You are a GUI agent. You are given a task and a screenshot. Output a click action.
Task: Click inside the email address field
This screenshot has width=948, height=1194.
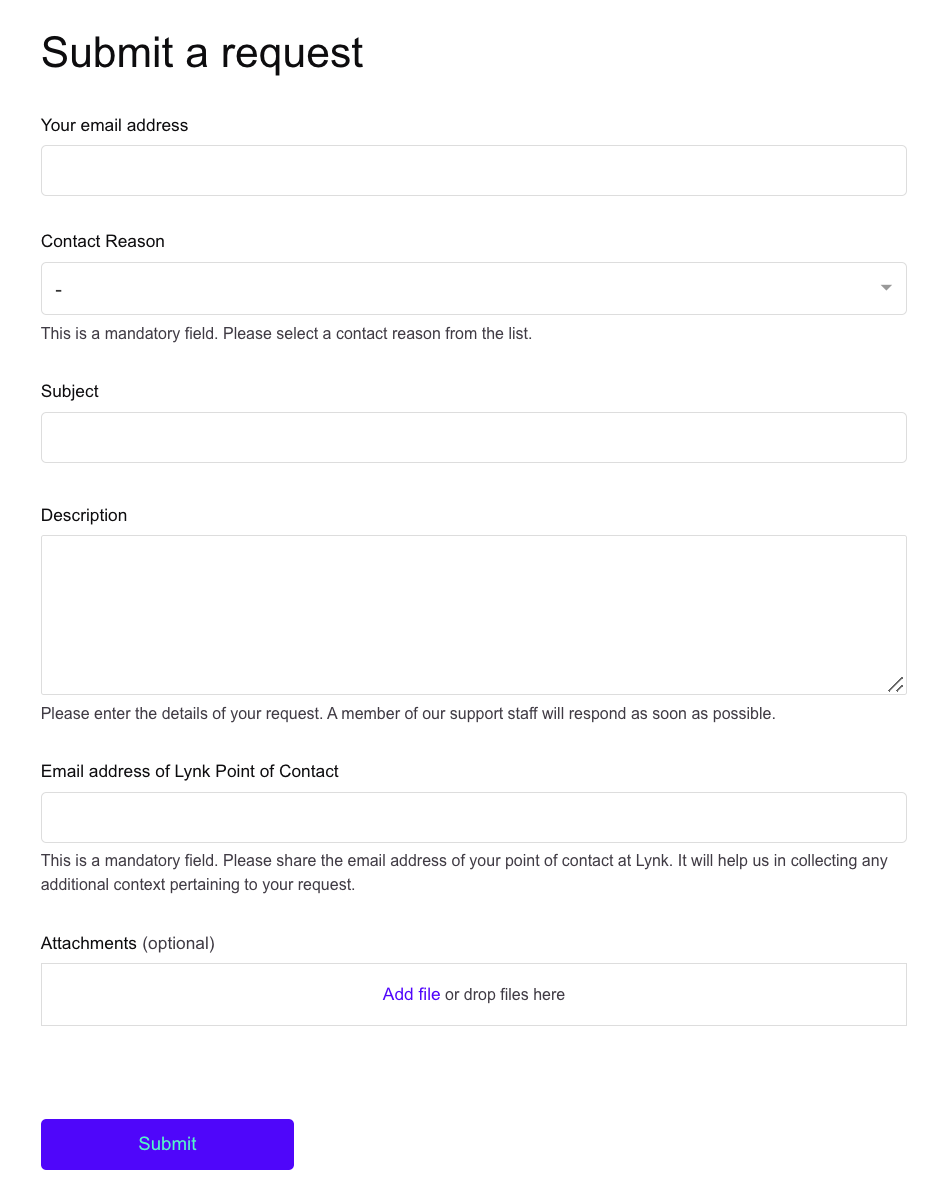[x=474, y=170]
